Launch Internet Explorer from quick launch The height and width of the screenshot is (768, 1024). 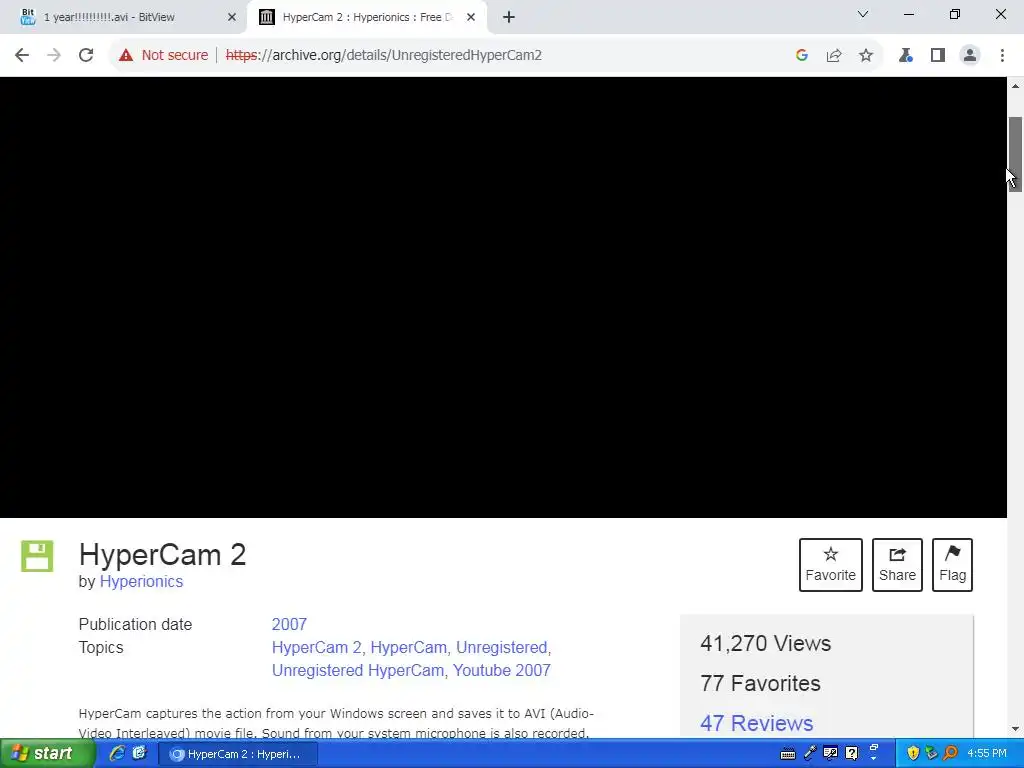point(117,754)
